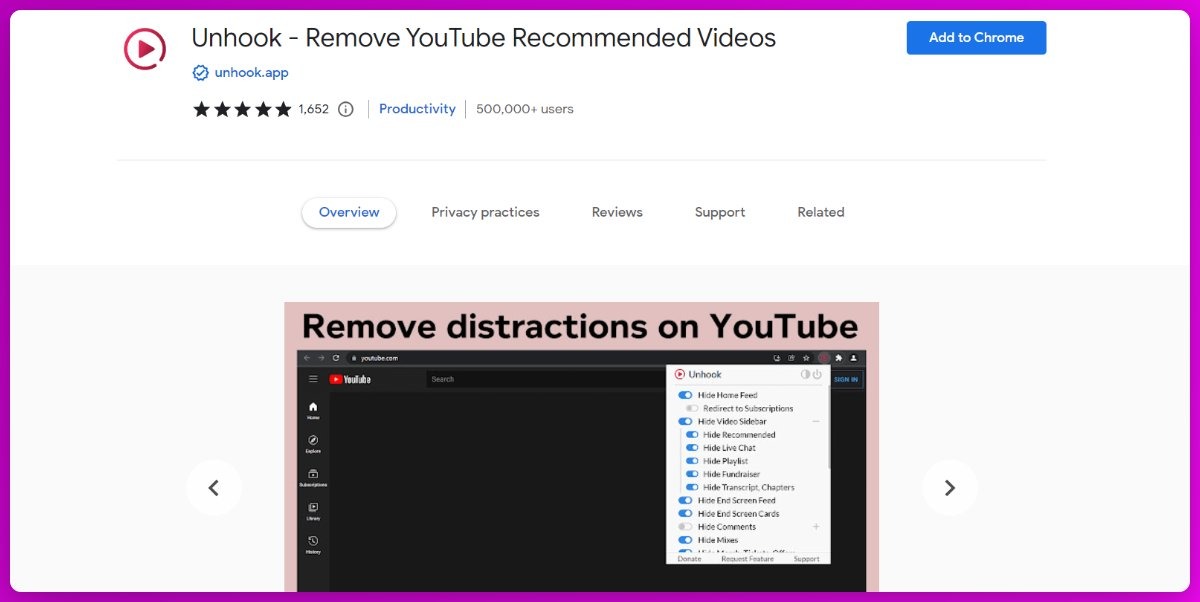
Task: Click the previous screenshot arrow
Action: pos(214,487)
